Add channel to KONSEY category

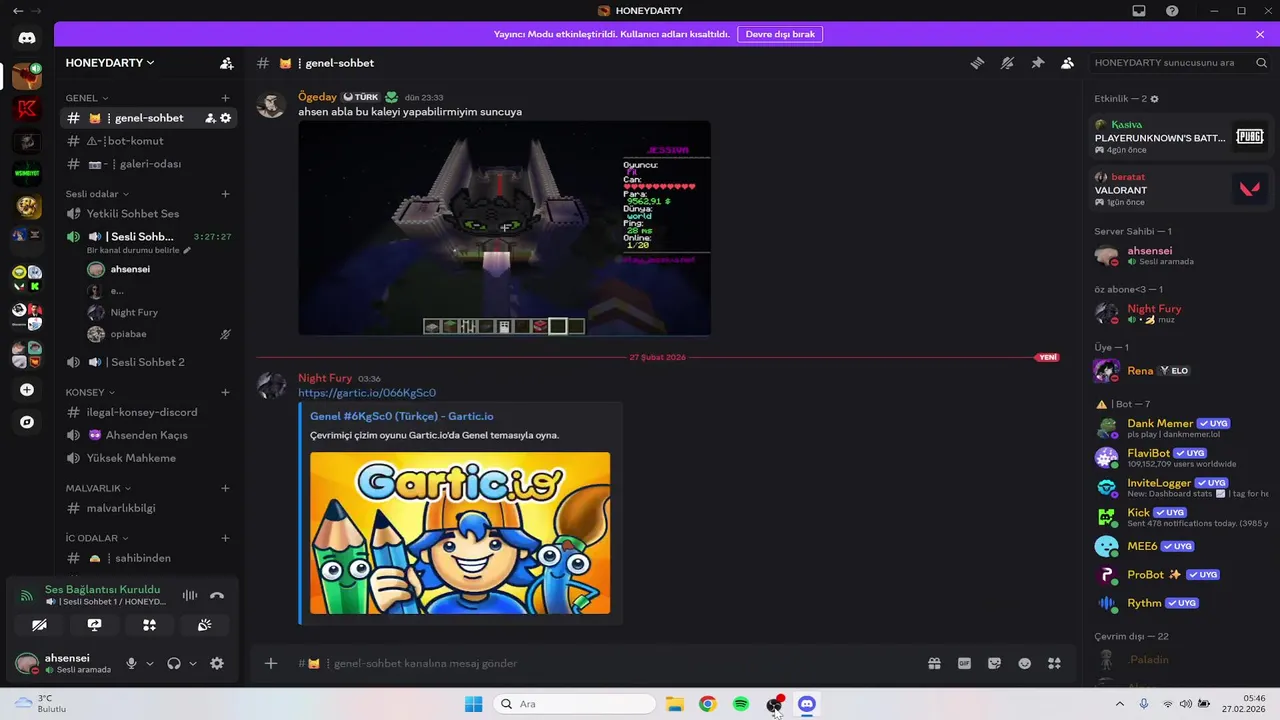[x=225, y=392]
